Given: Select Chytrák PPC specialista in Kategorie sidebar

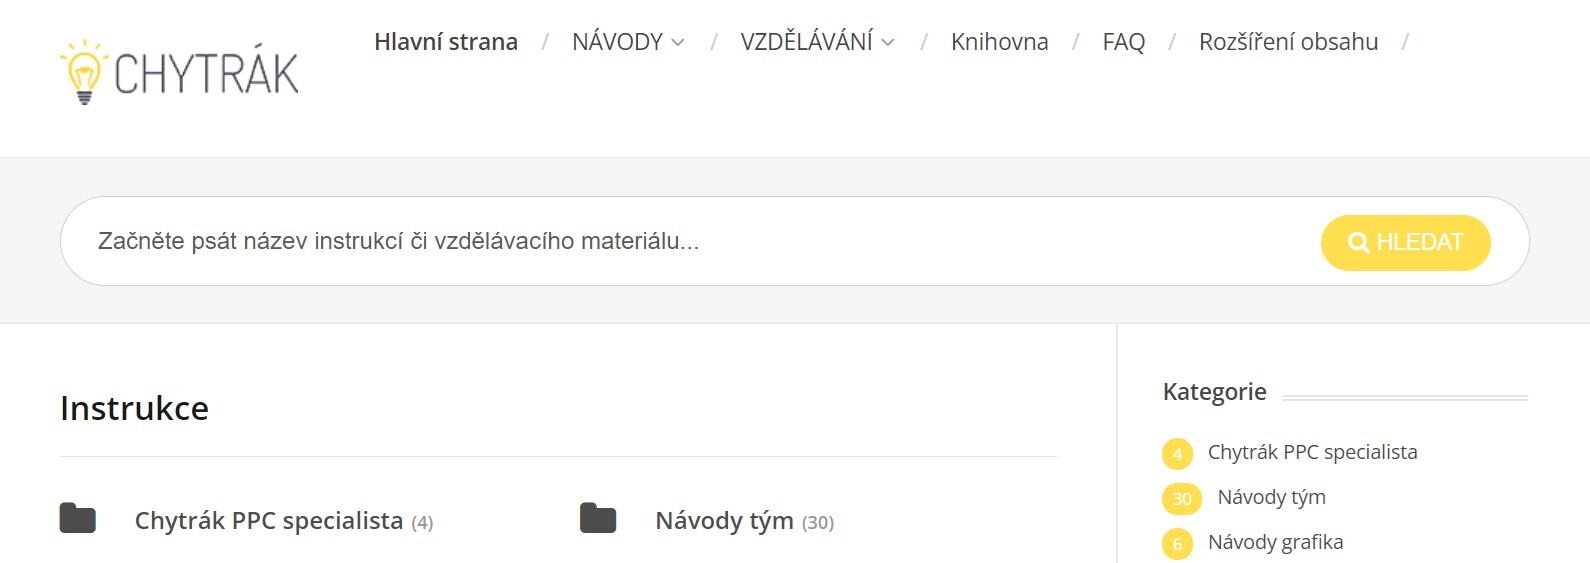Looking at the screenshot, I should [1312, 452].
